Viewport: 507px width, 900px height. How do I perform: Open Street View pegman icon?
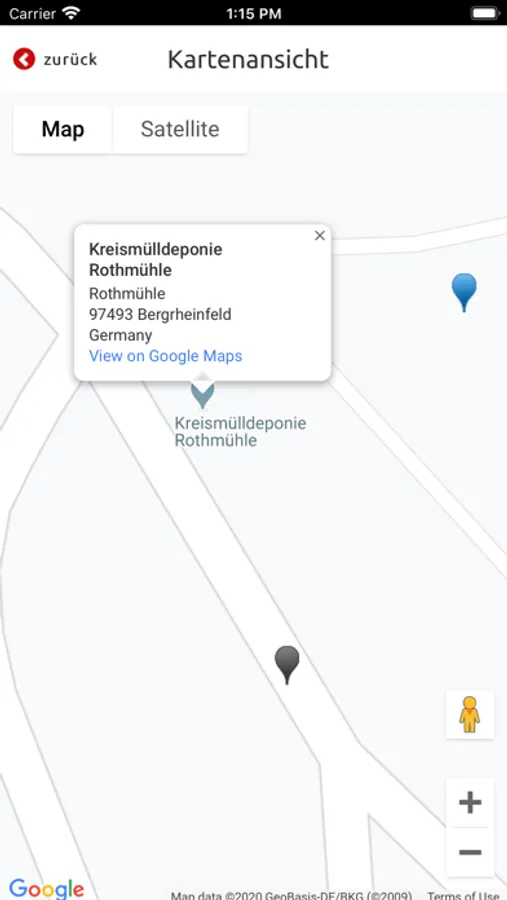(x=470, y=714)
